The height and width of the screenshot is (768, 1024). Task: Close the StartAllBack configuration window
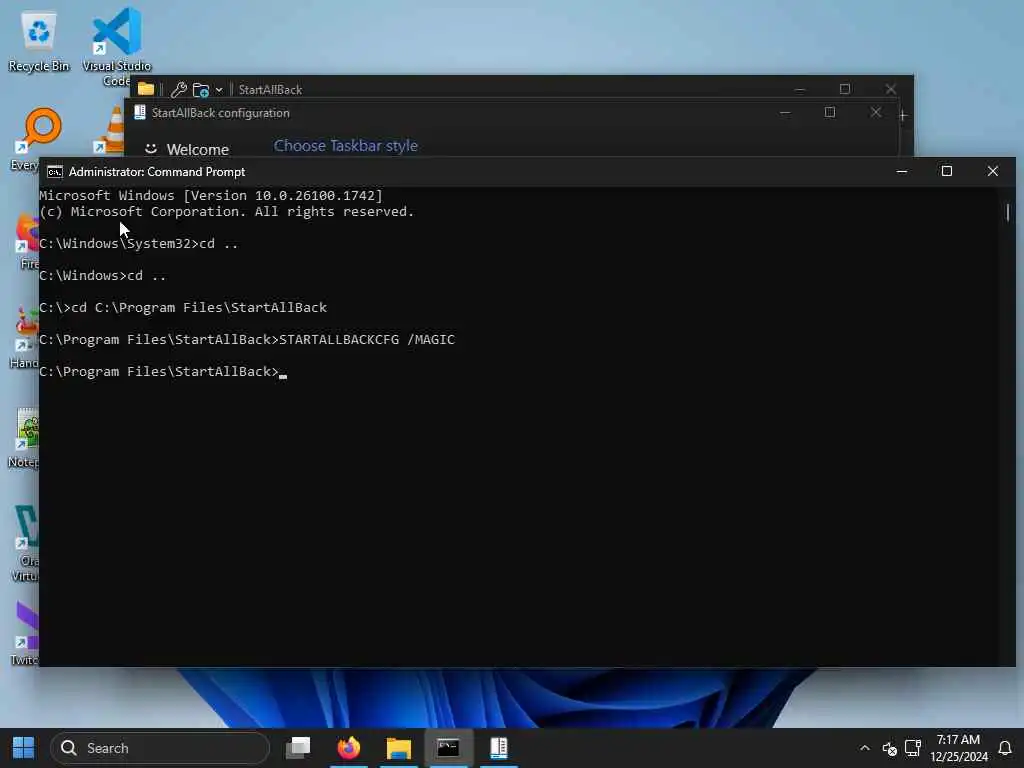pyautogui.click(x=876, y=112)
